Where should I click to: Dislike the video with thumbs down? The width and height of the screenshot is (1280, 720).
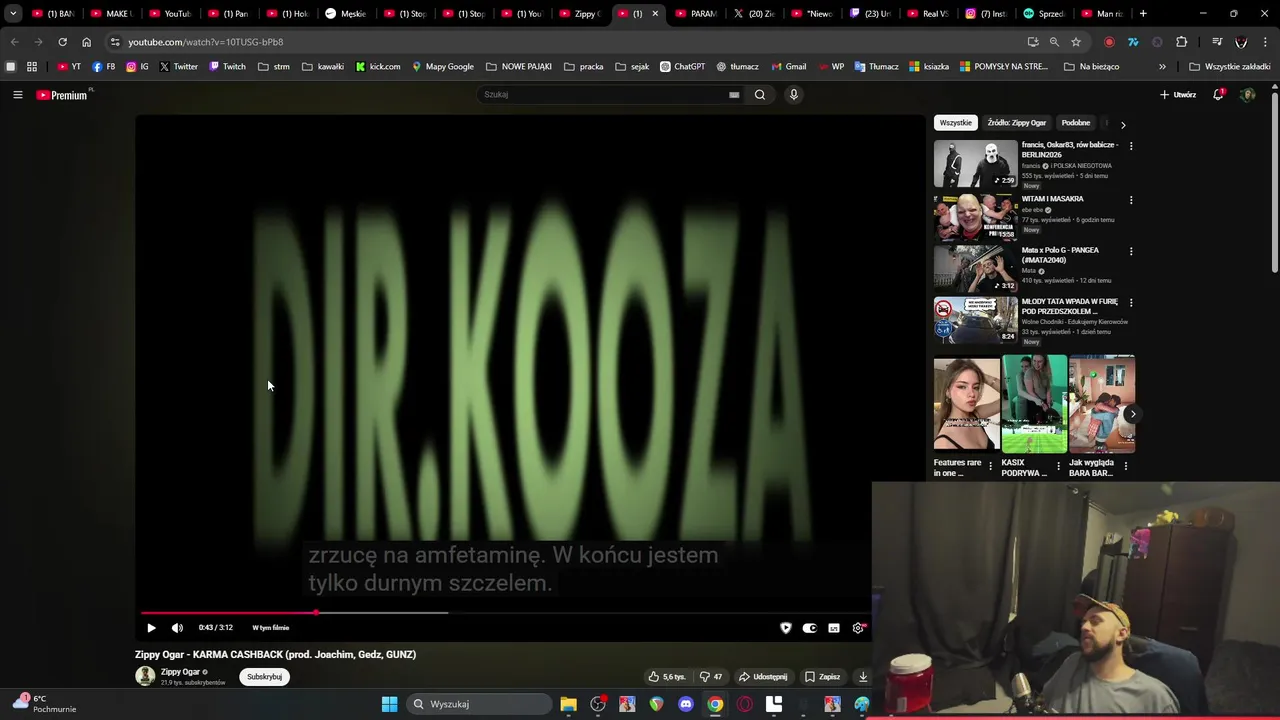point(711,677)
